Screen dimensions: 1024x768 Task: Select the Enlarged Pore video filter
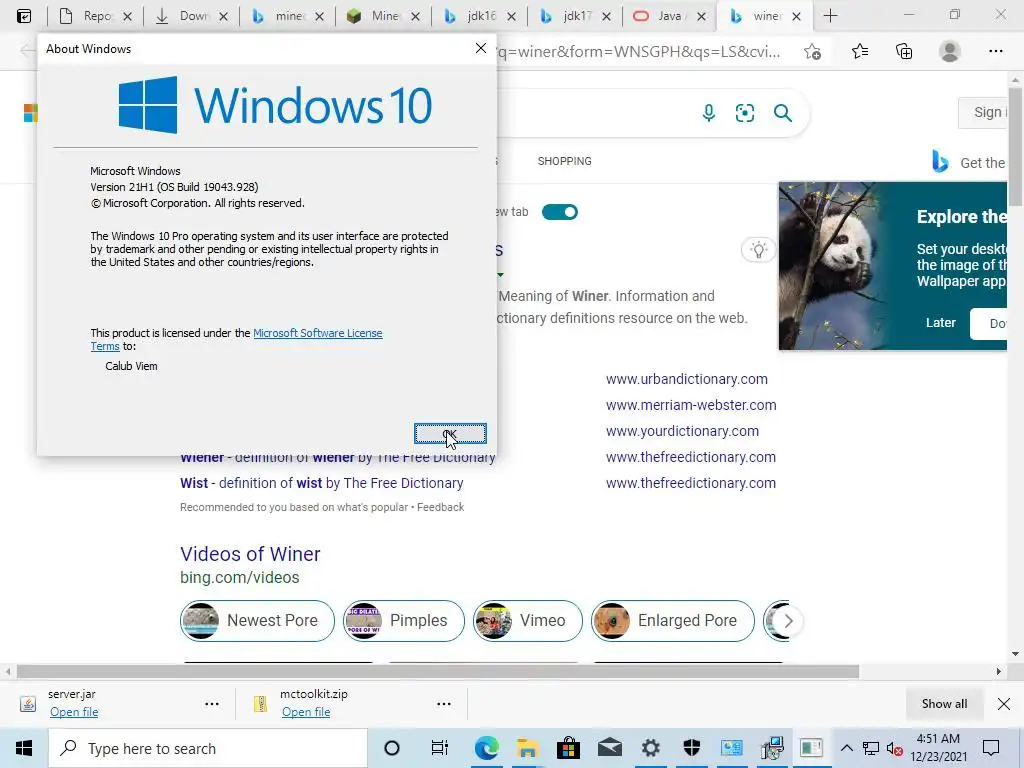coord(673,620)
